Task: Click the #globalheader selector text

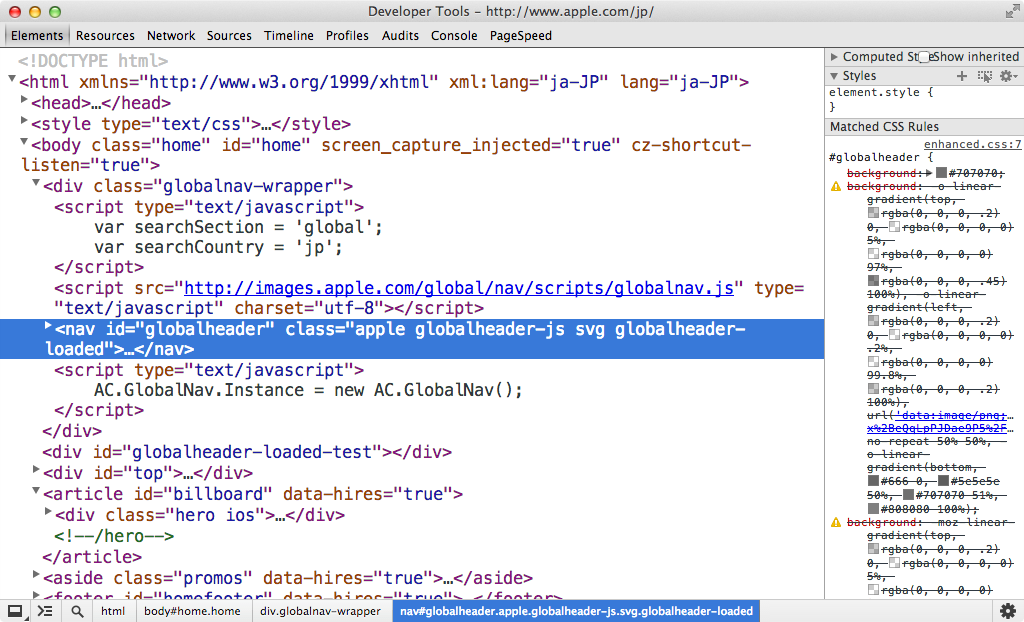Action: point(873,157)
